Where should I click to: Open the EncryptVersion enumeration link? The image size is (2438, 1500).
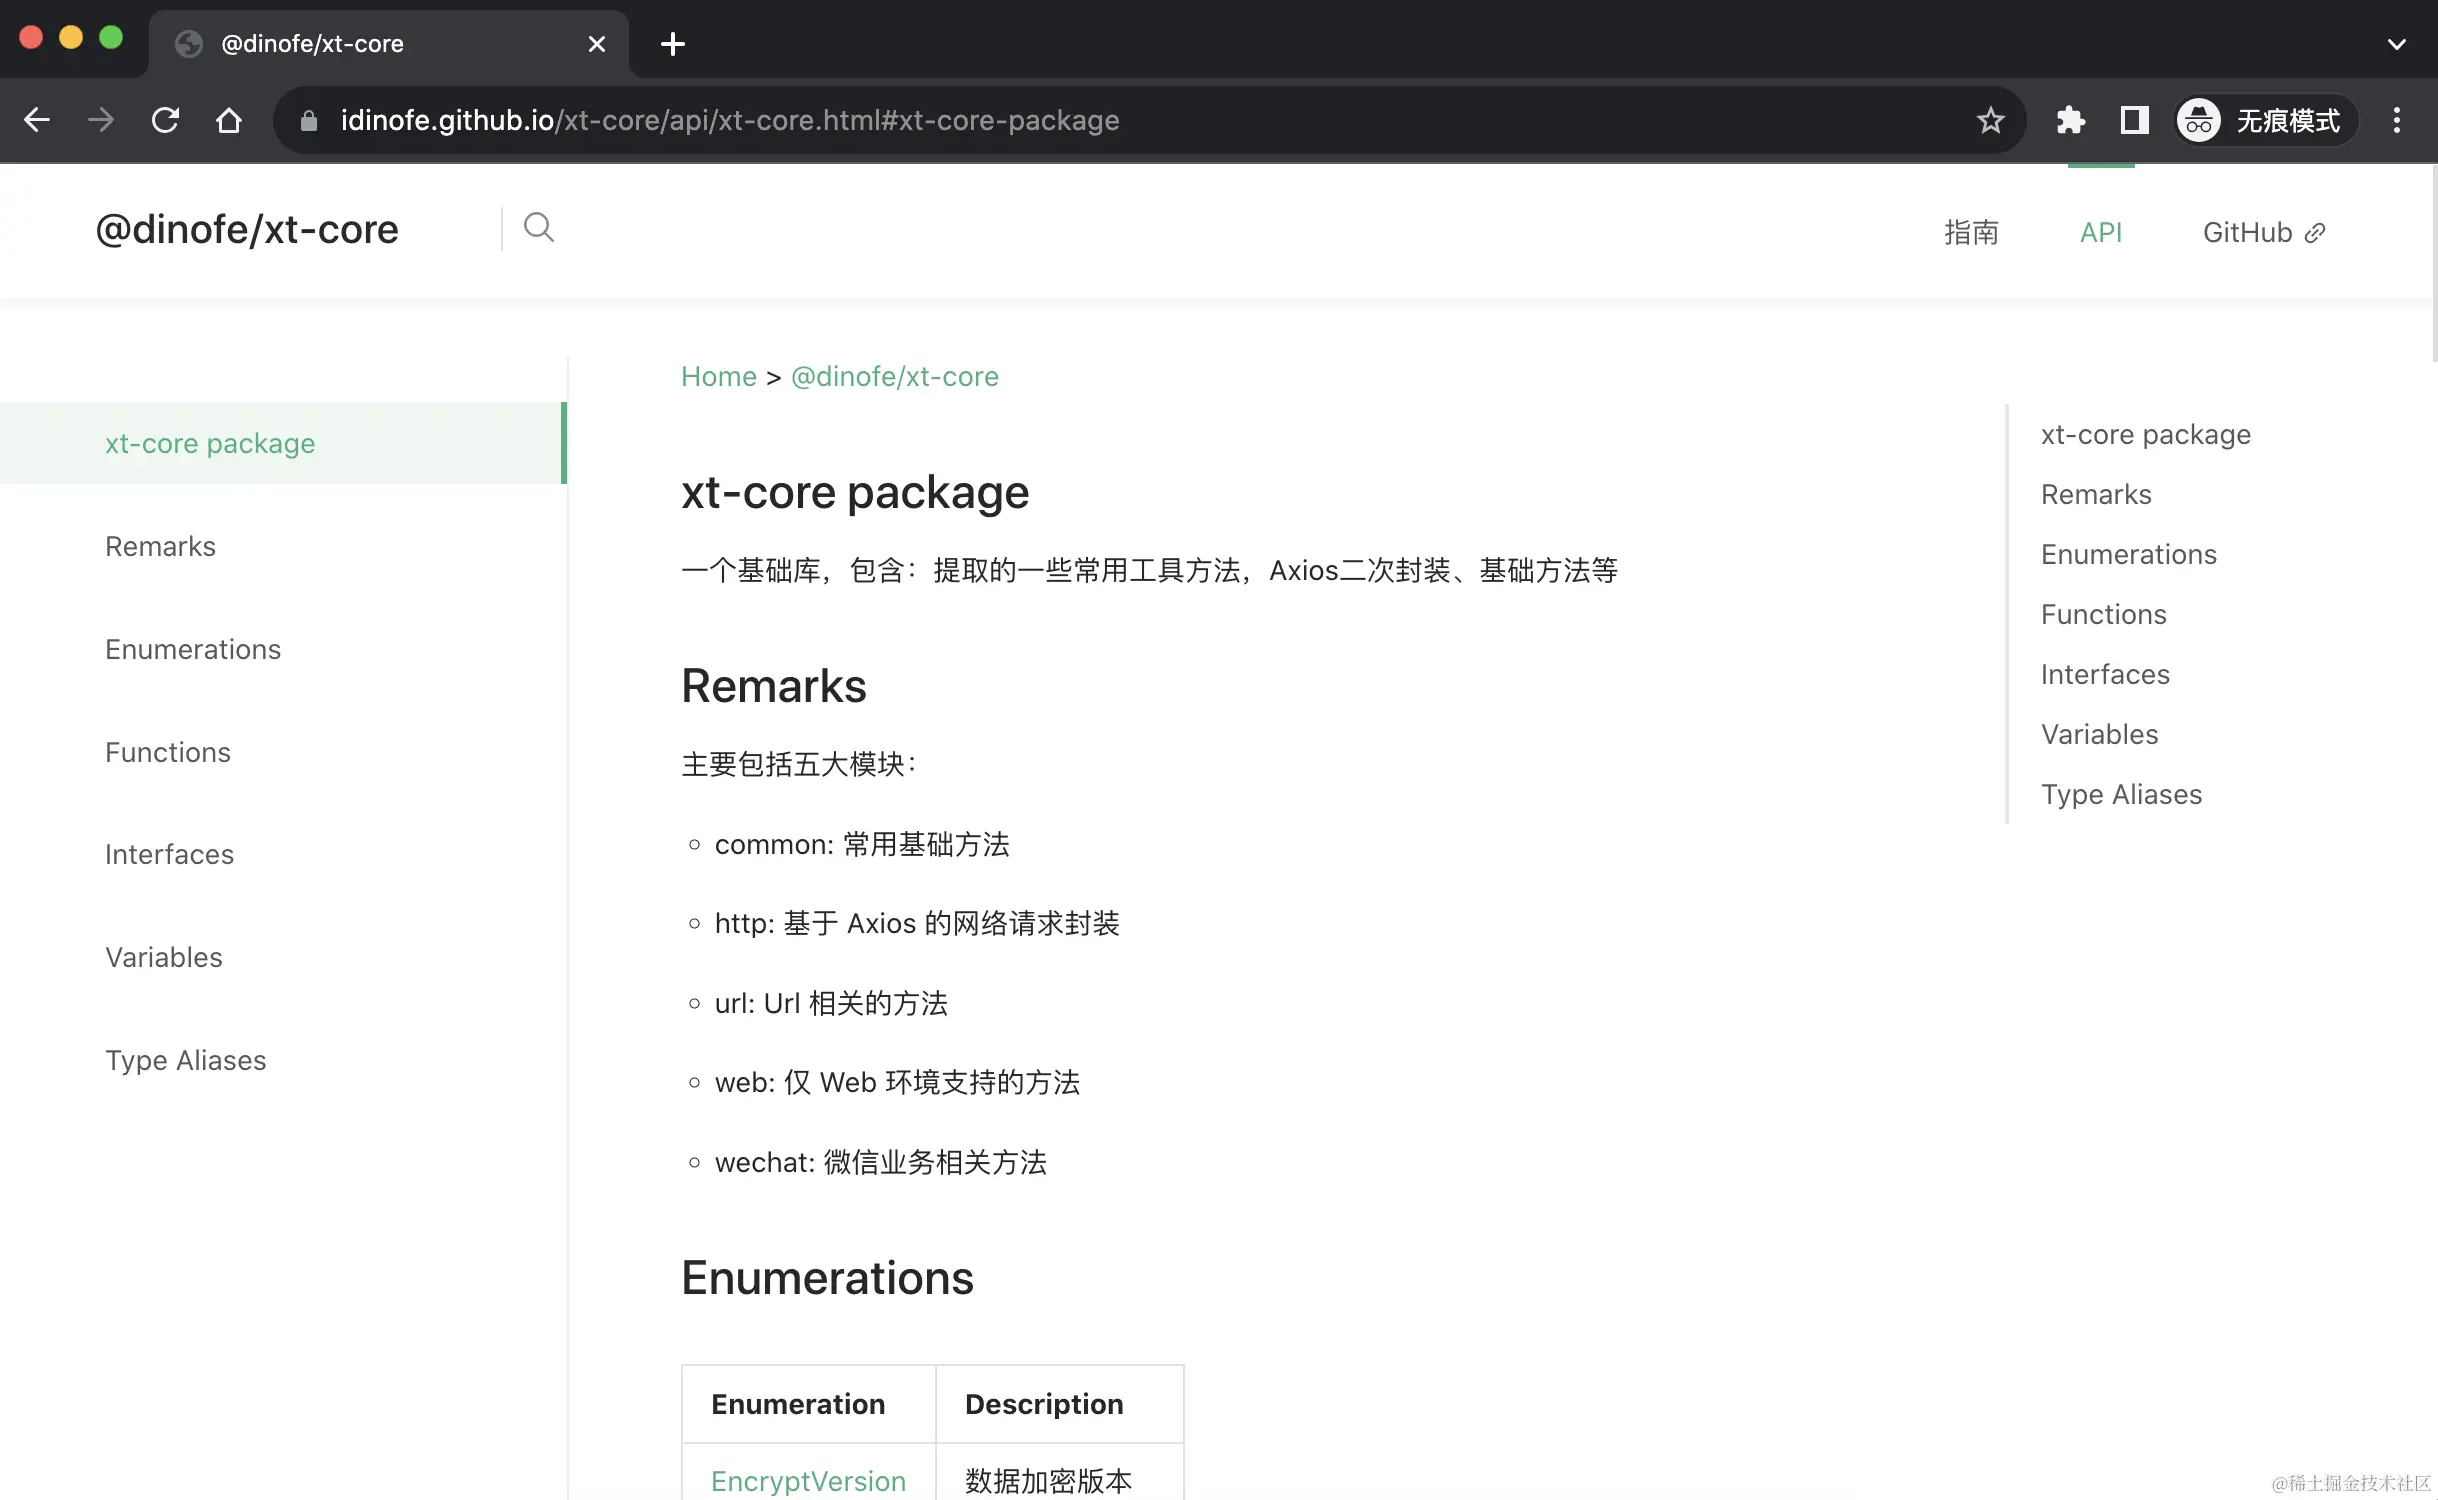tap(808, 1480)
